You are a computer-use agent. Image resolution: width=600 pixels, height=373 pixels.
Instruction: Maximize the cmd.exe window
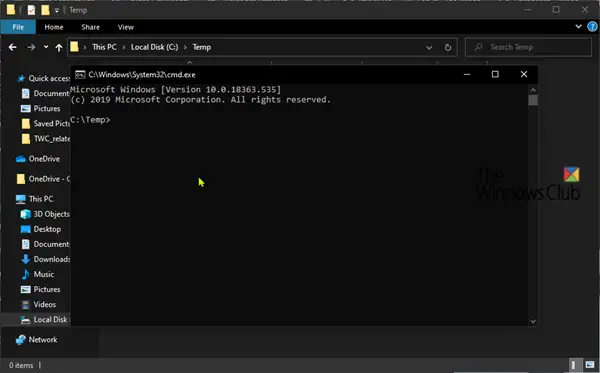click(495, 74)
